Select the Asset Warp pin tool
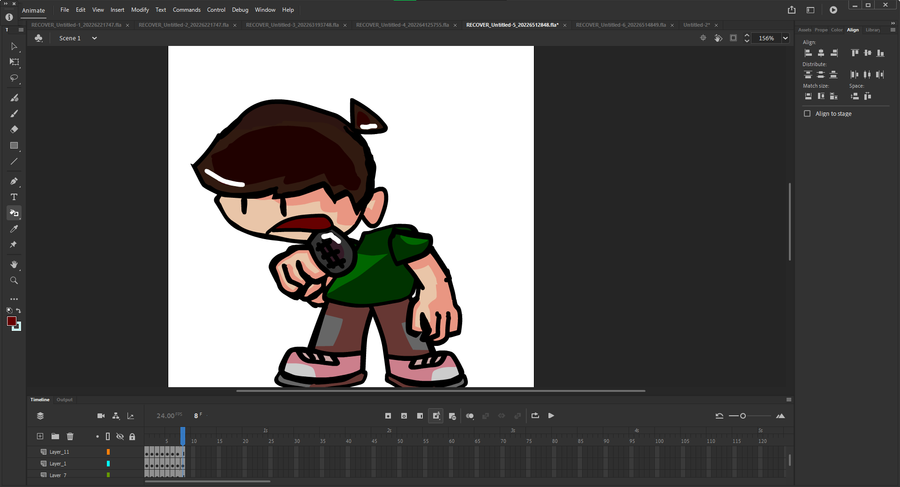 (x=14, y=245)
